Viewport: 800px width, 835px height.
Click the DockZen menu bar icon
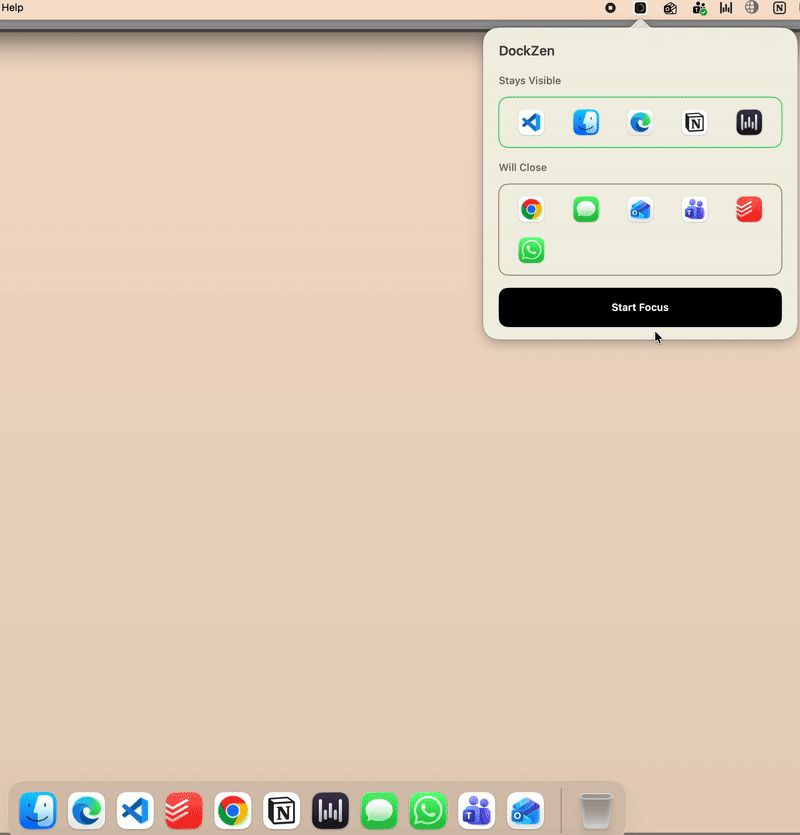point(640,8)
